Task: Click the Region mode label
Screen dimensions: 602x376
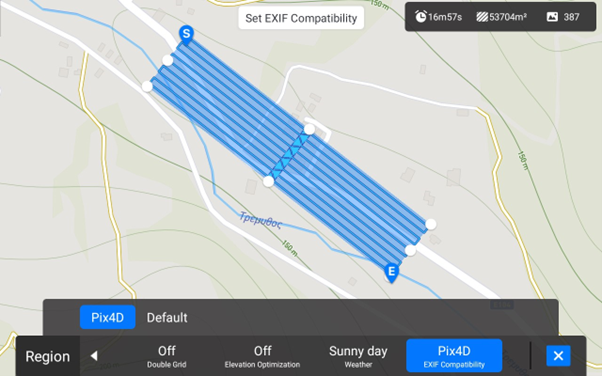Action: [48, 356]
